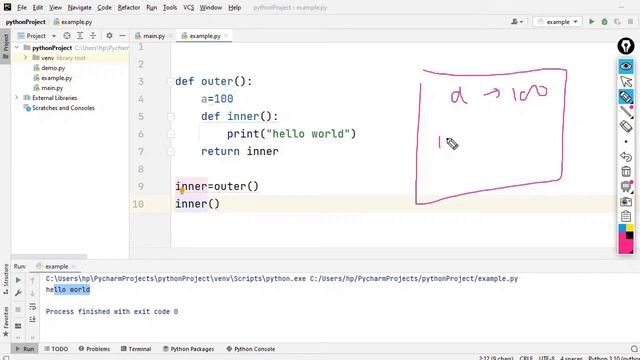This screenshot has height=360, width=640.
Task: Jump down the stack trace arrow
Action: coord(33,293)
